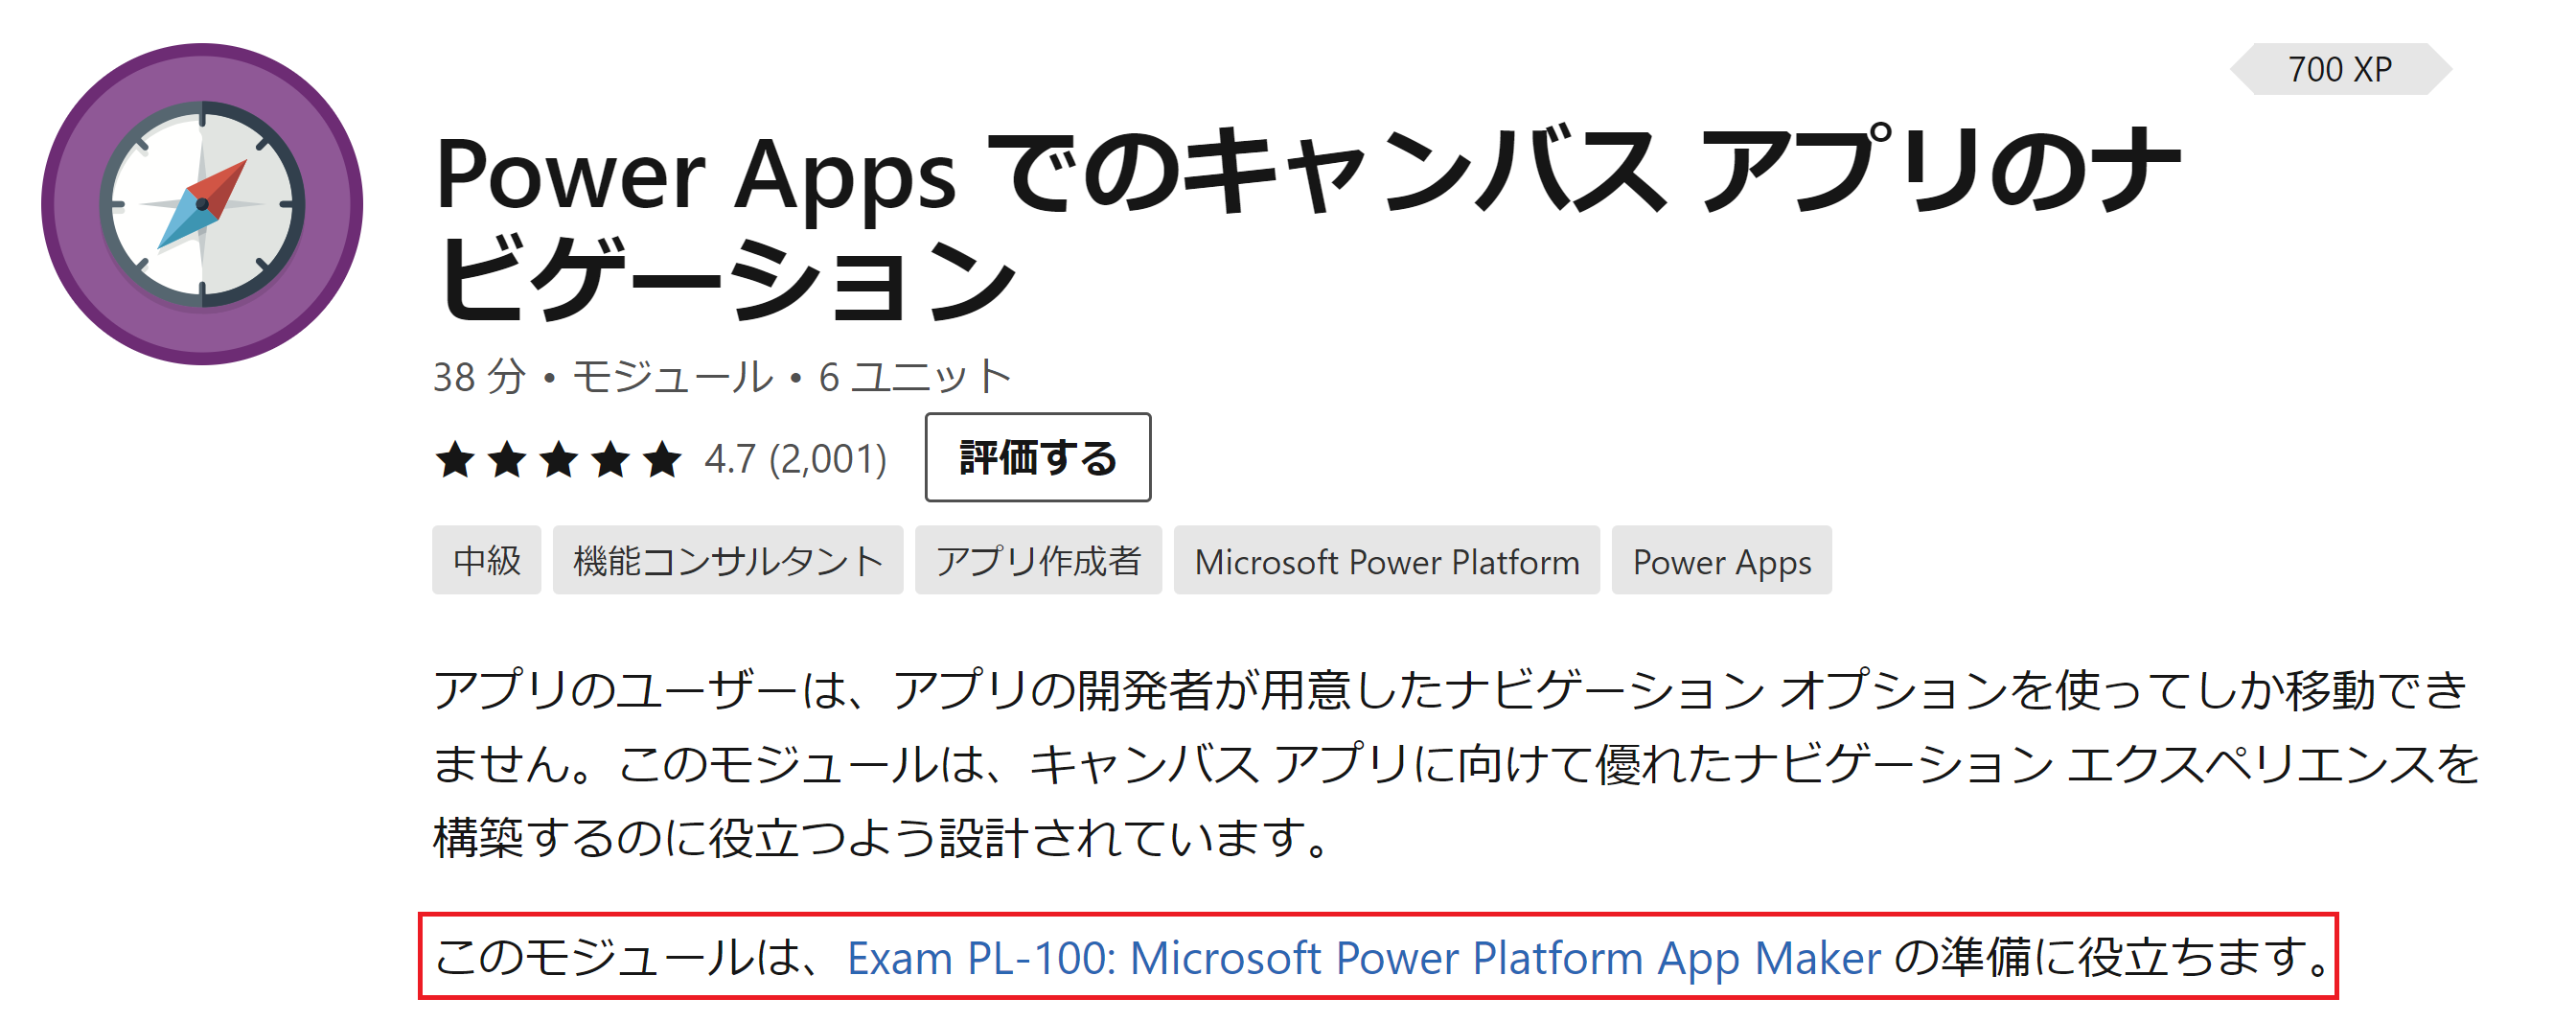This screenshot has height=1022, width=2576.
Task: Select the fourth rating star
Action: pos(610,460)
